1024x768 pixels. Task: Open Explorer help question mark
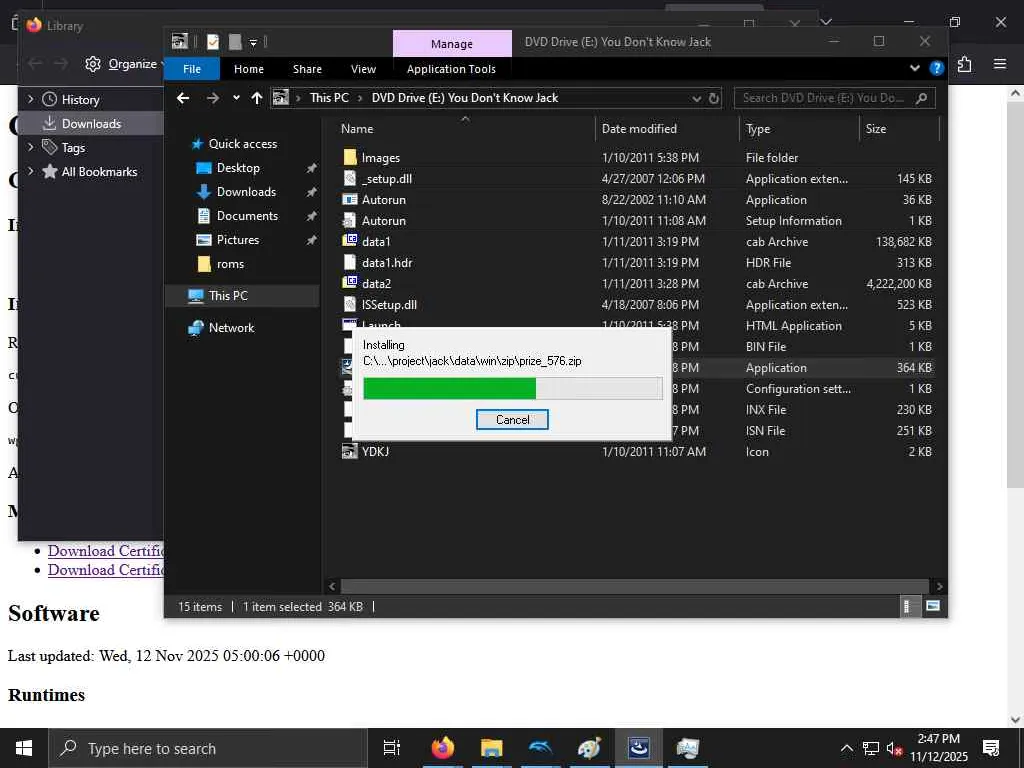[936, 68]
